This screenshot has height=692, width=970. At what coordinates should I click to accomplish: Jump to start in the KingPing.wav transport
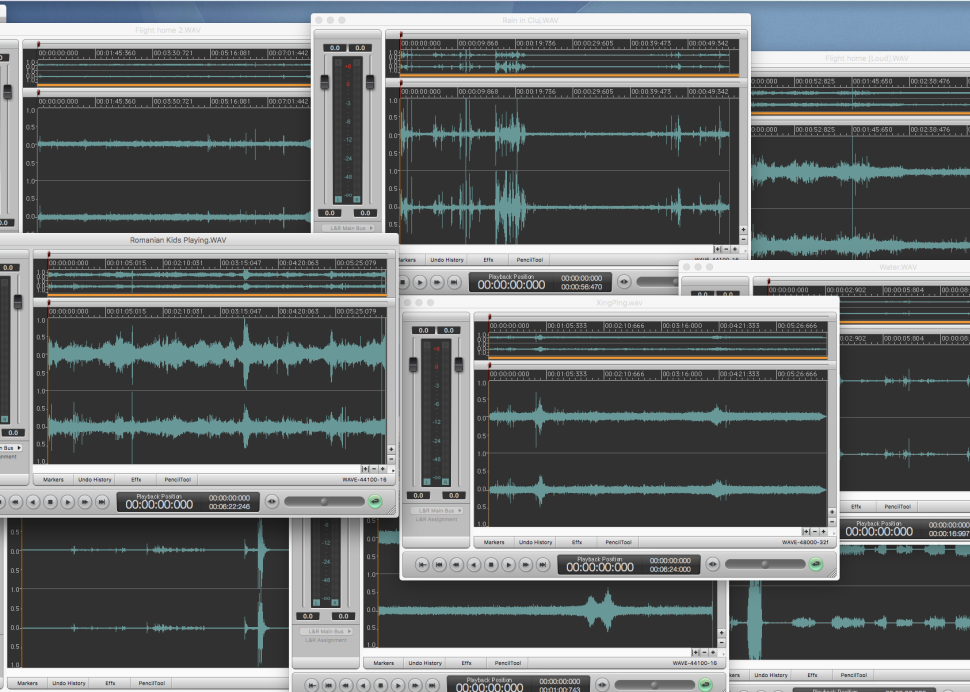click(423, 565)
